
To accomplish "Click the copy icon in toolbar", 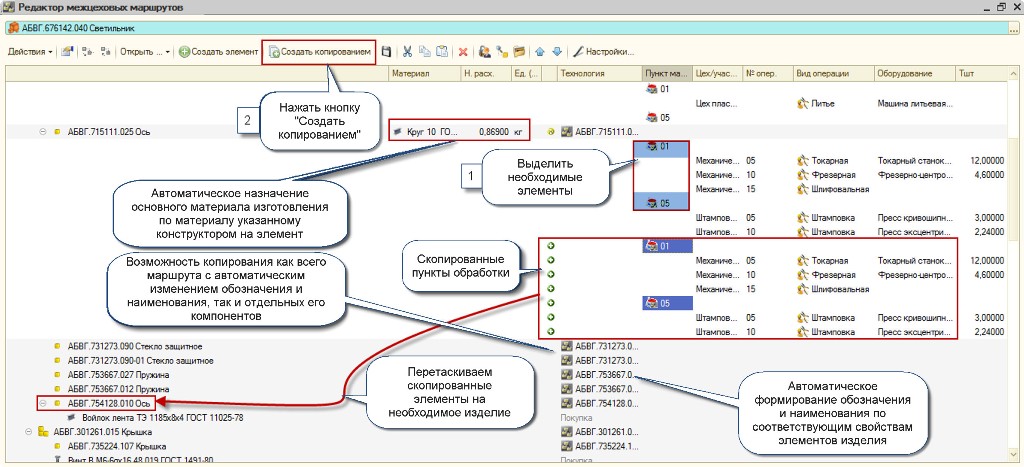I will click(425, 51).
